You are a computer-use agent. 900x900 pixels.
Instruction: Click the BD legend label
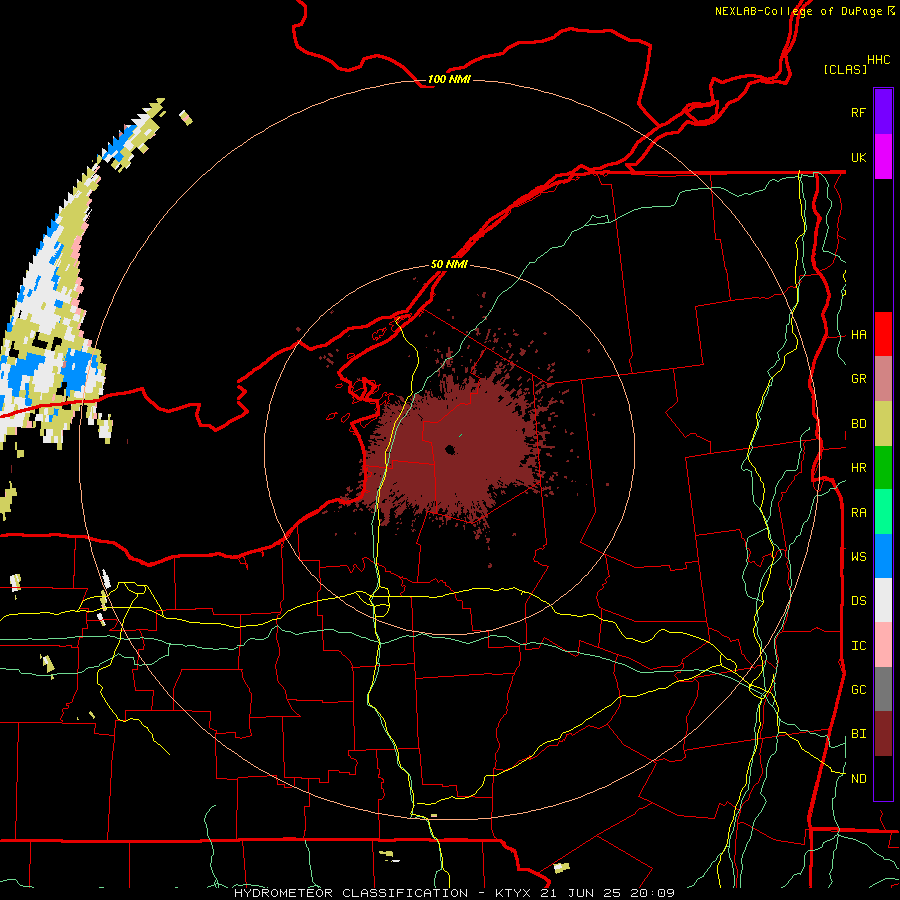[x=858, y=424]
